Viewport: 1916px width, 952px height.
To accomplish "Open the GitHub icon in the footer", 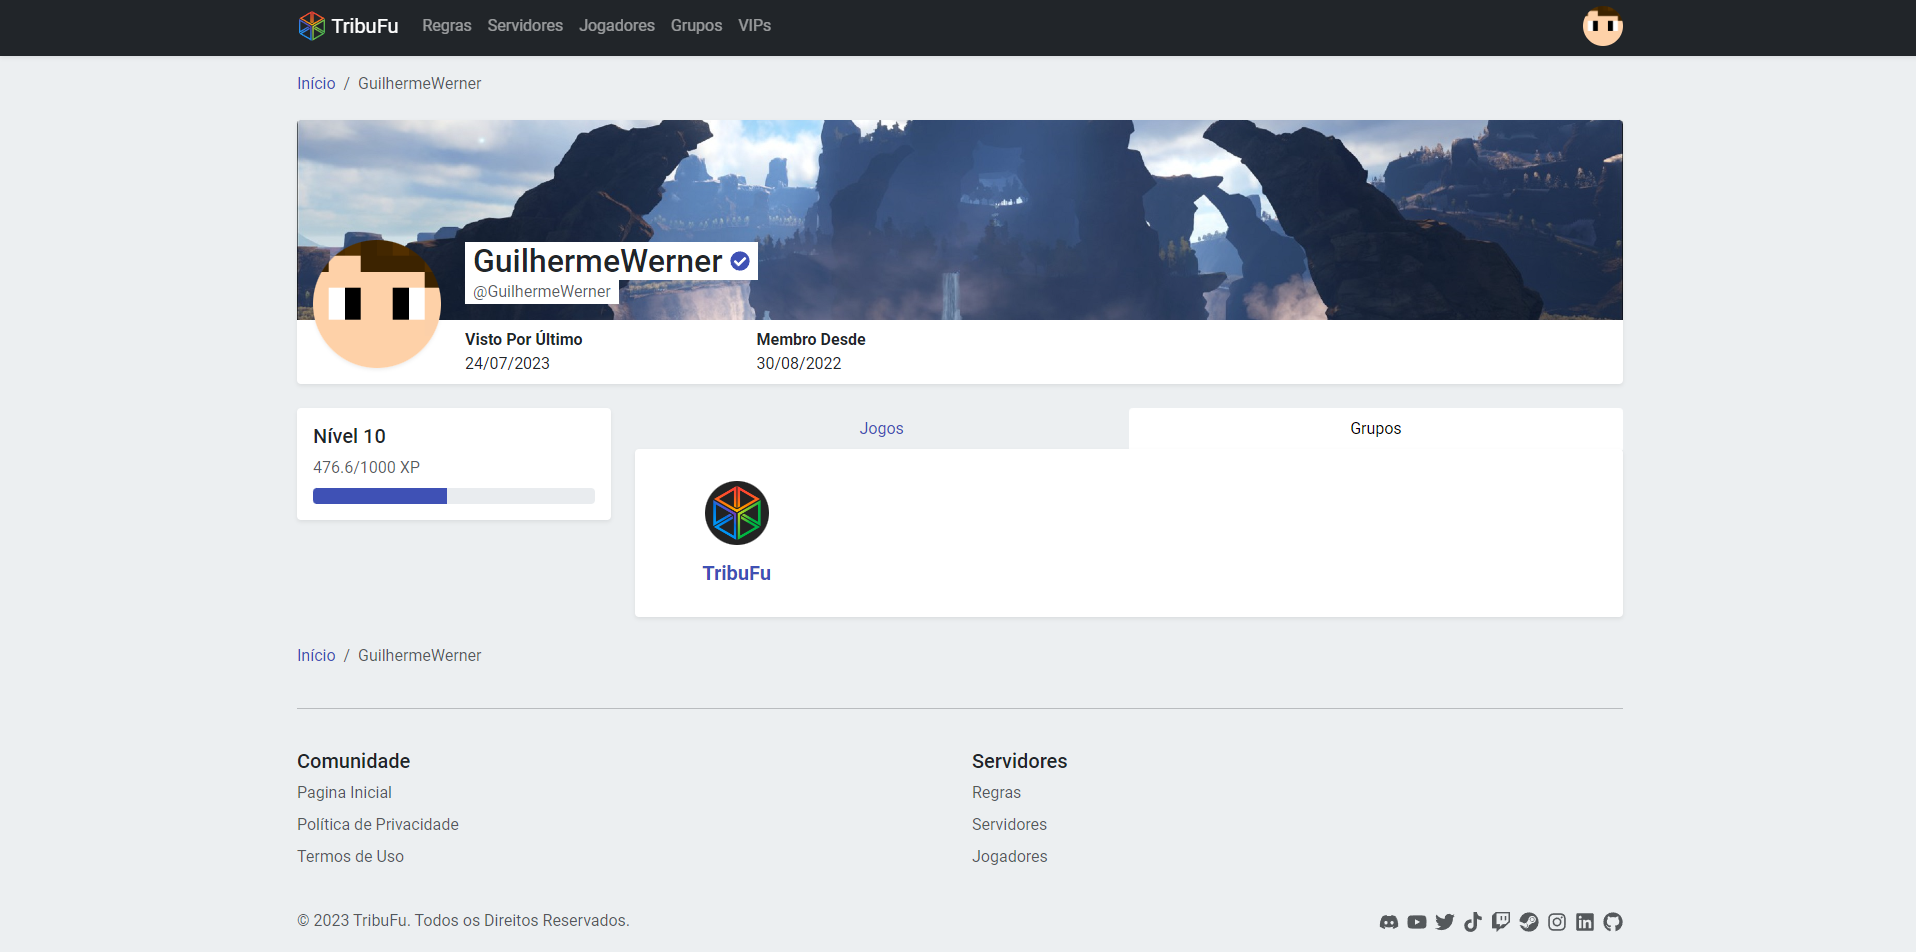I will (x=1613, y=922).
